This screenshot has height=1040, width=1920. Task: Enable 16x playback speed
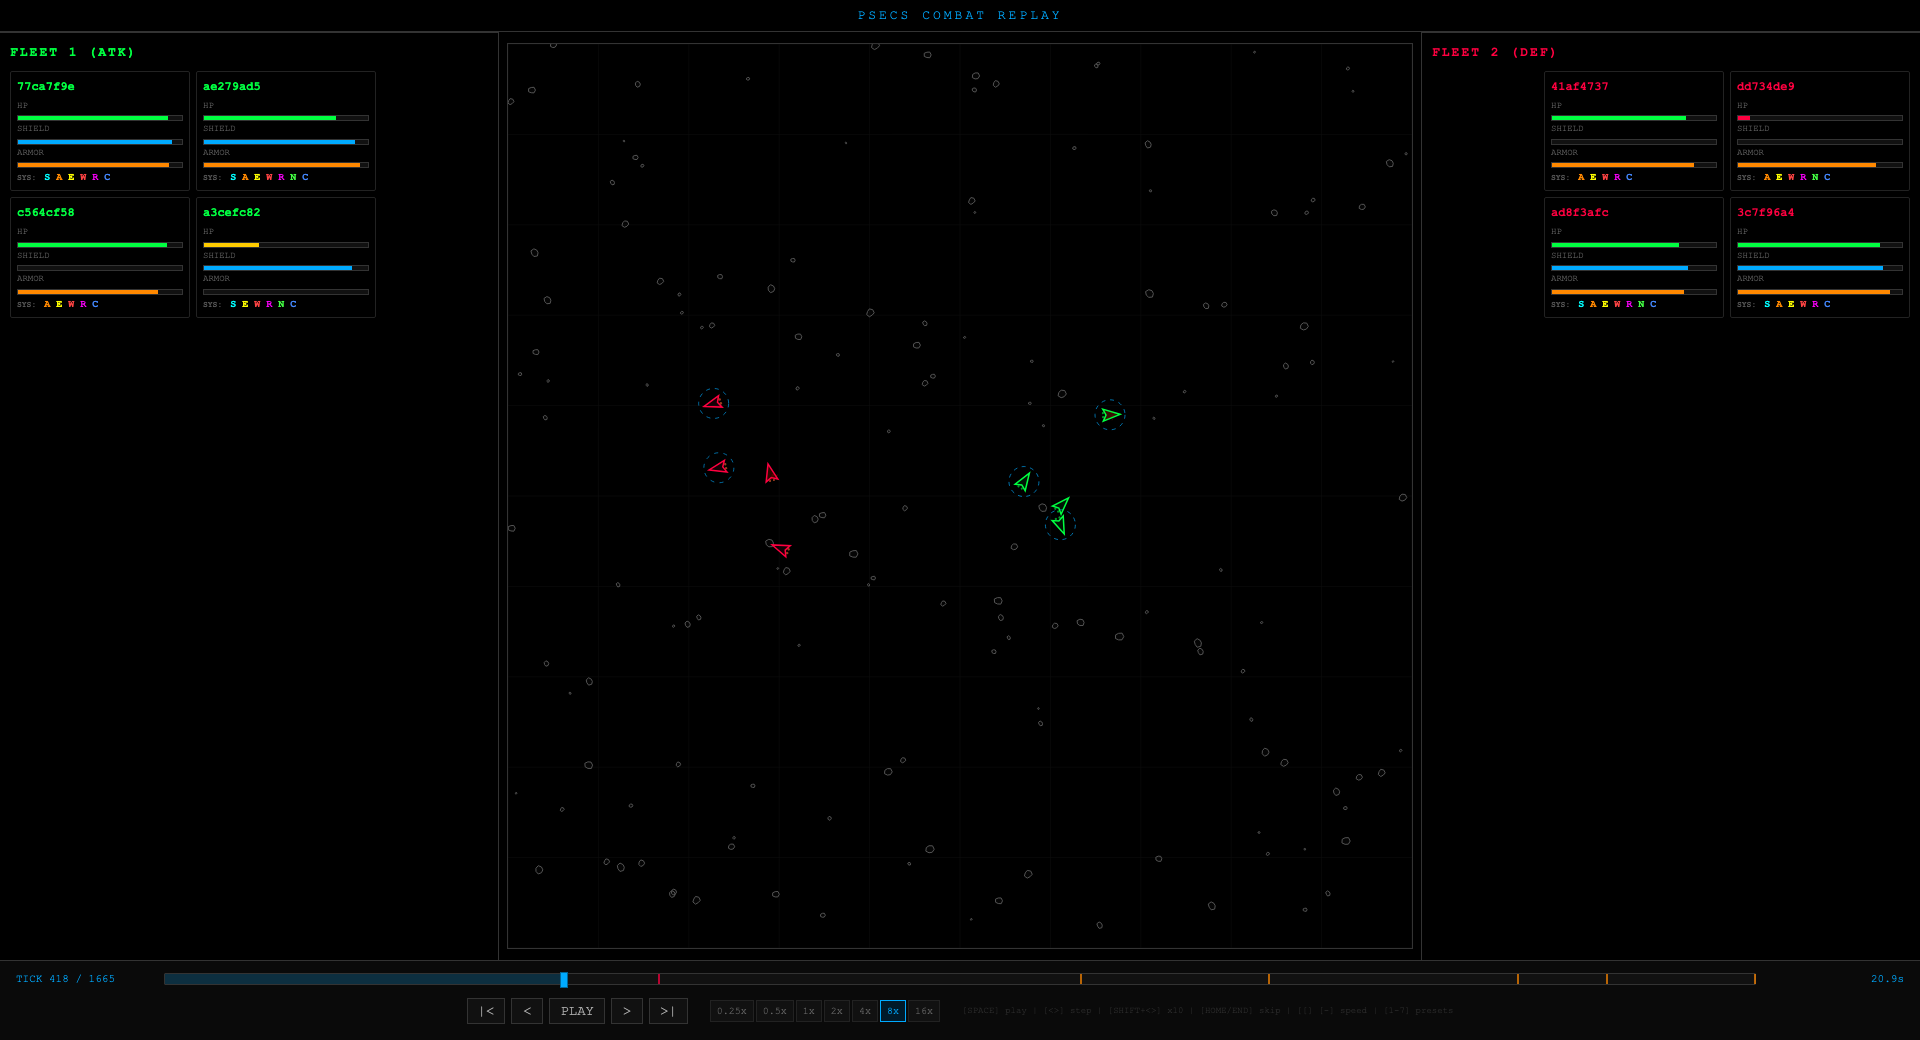[x=923, y=1011]
